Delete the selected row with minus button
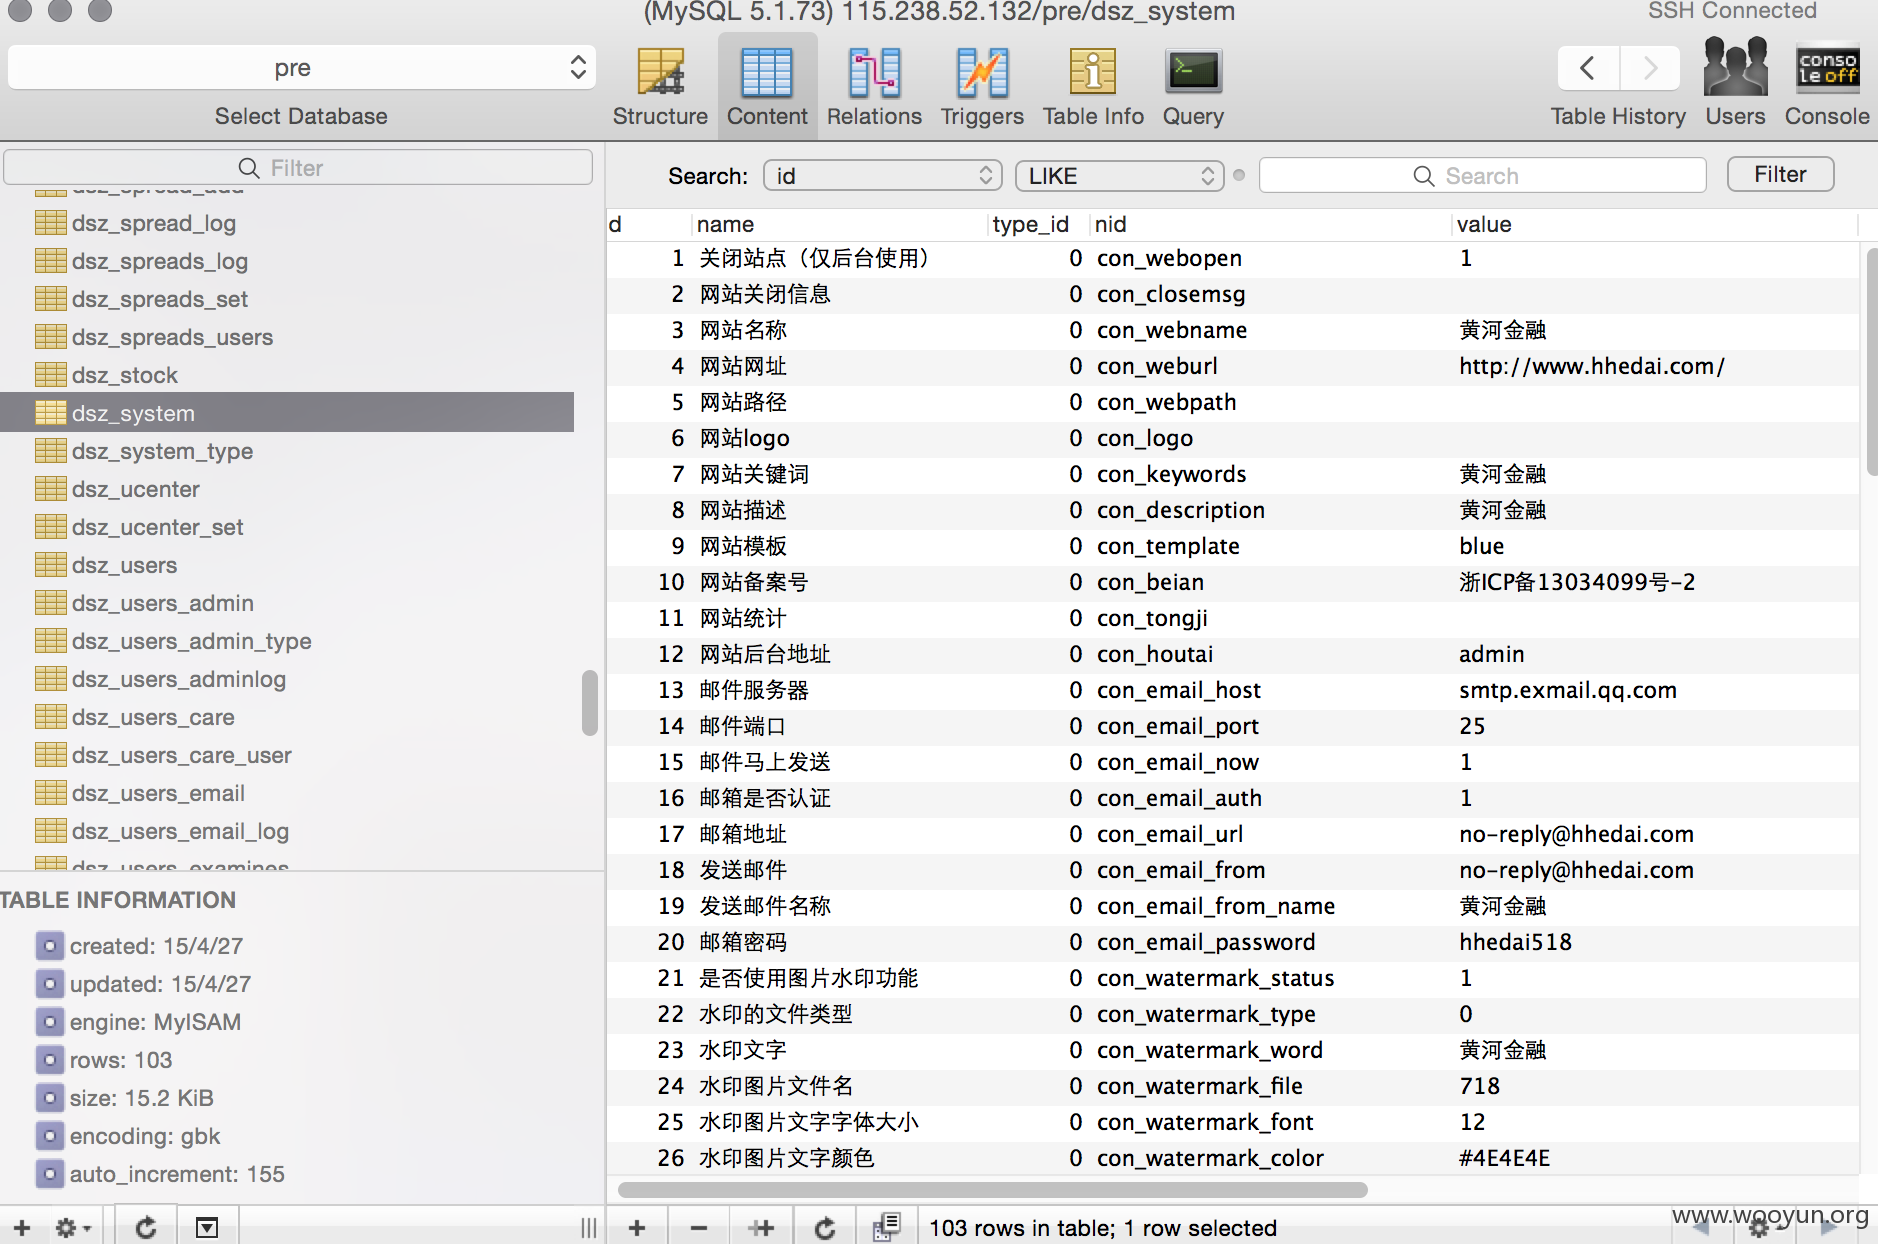 [x=699, y=1227]
